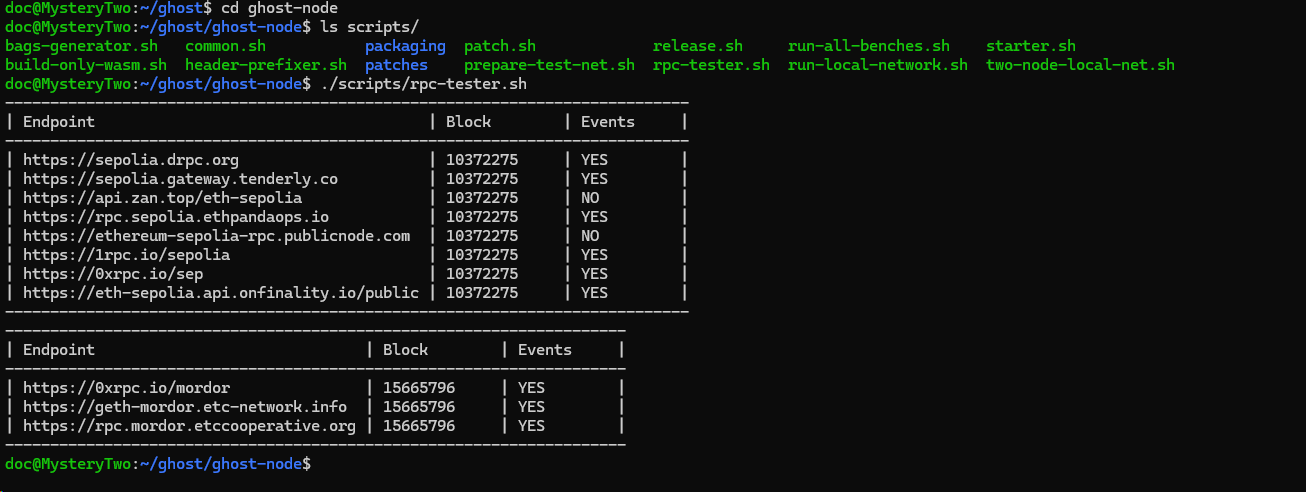This screenshot has height=492, width=1306.
Task: Click the run-all-benches.sh filename
Action: tap(868, 46)
